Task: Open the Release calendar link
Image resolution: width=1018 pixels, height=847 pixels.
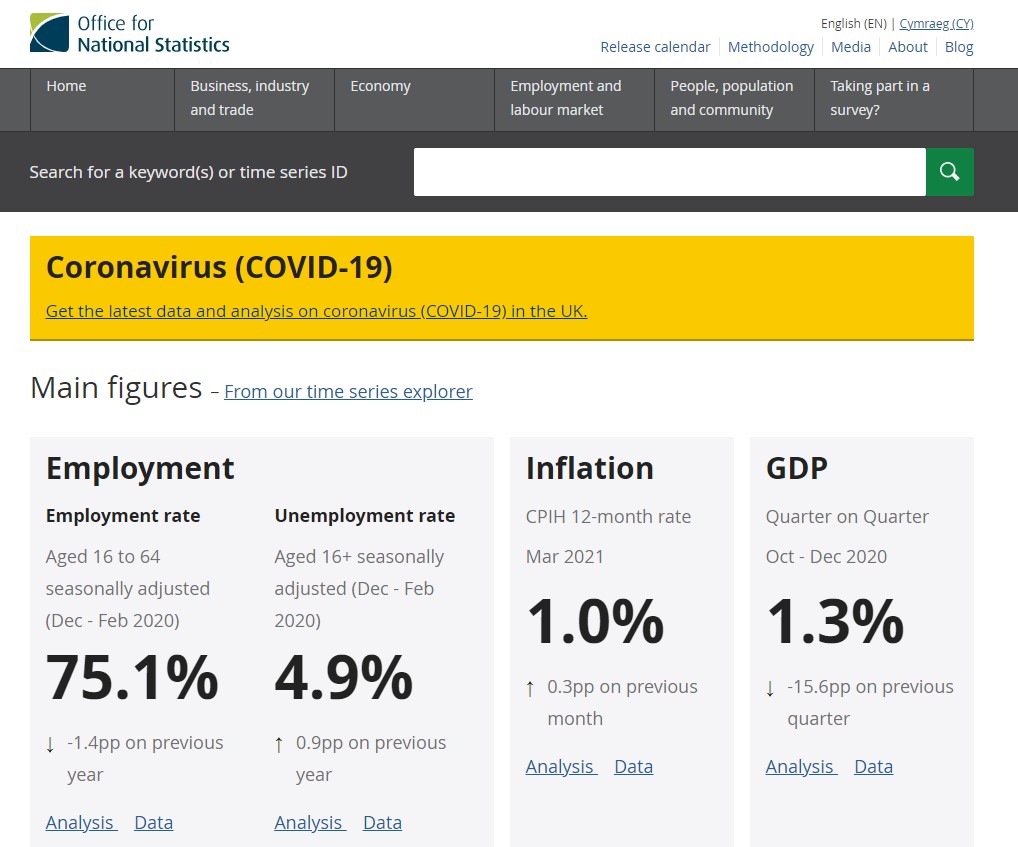Action: (x=655, y=47)
